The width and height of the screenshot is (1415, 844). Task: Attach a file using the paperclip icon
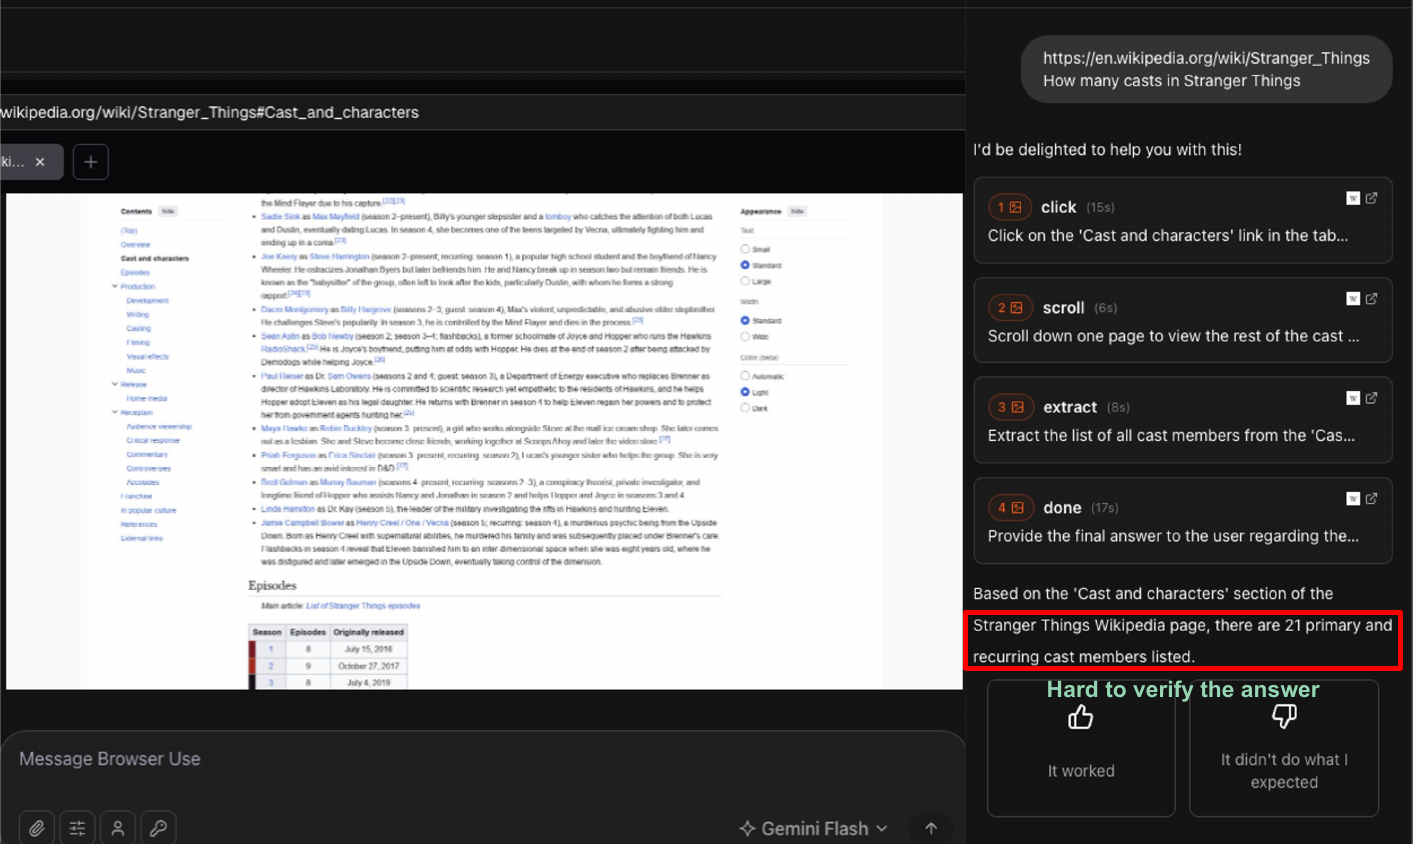[36, 827]
